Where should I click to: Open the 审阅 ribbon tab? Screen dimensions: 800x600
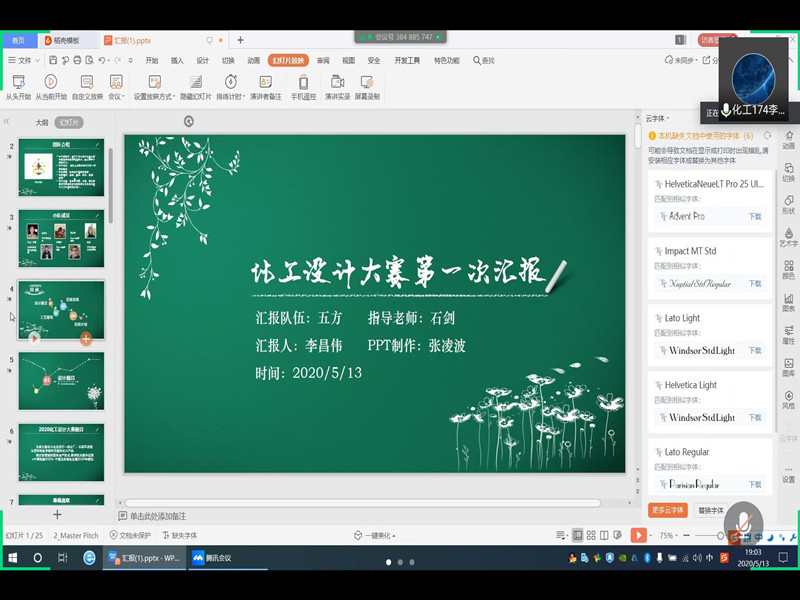323,60
